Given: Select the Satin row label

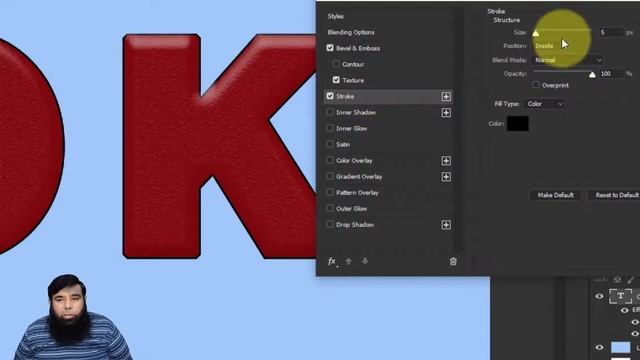Looking at the screenshot, I should pyautogui.click(x=343, y=144).
